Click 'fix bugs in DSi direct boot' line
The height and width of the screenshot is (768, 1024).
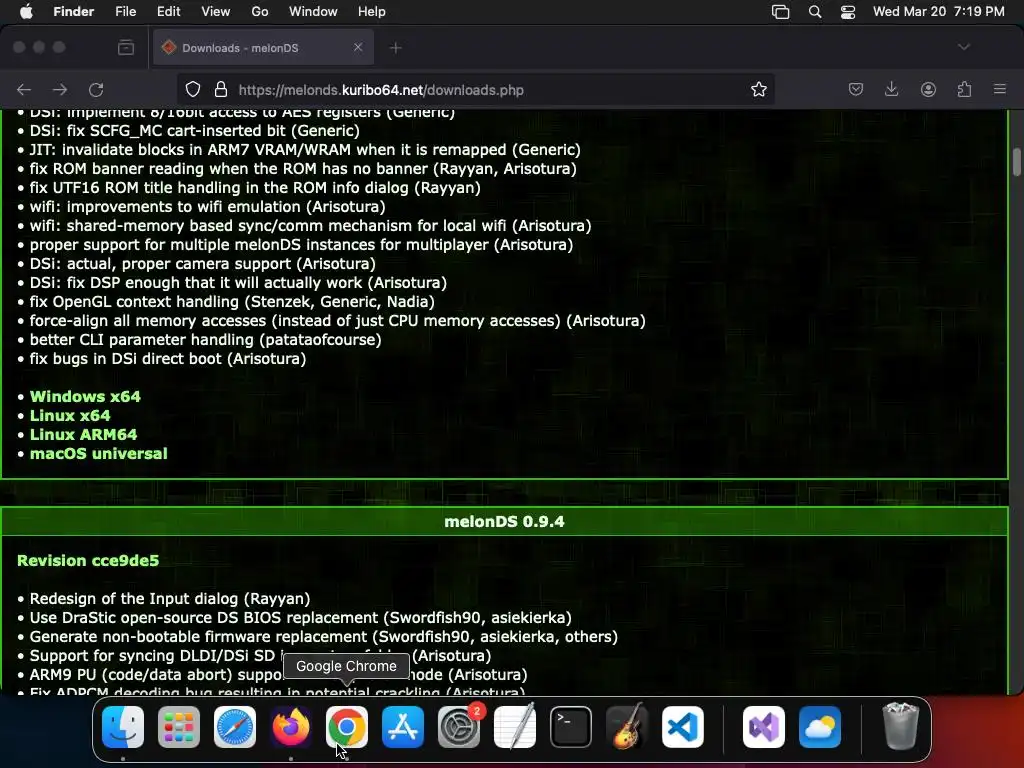168,359
